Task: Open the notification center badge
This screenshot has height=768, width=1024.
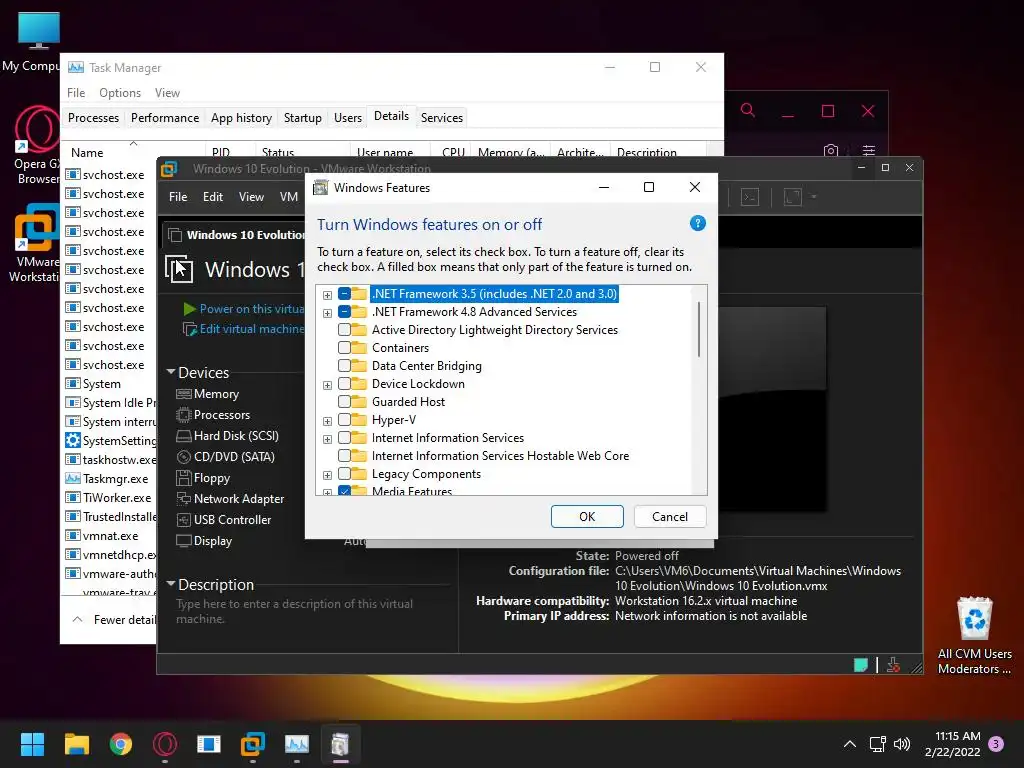Action: (x=996, y=744)
